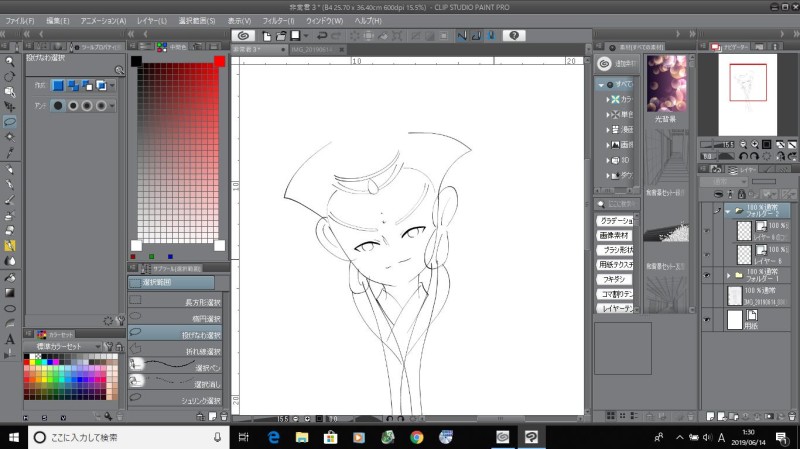Image resolution: width=800 pixels, height=449 pixels.
Task: Toggle visibility of Folder 1 layer
Action: [707, 276]
